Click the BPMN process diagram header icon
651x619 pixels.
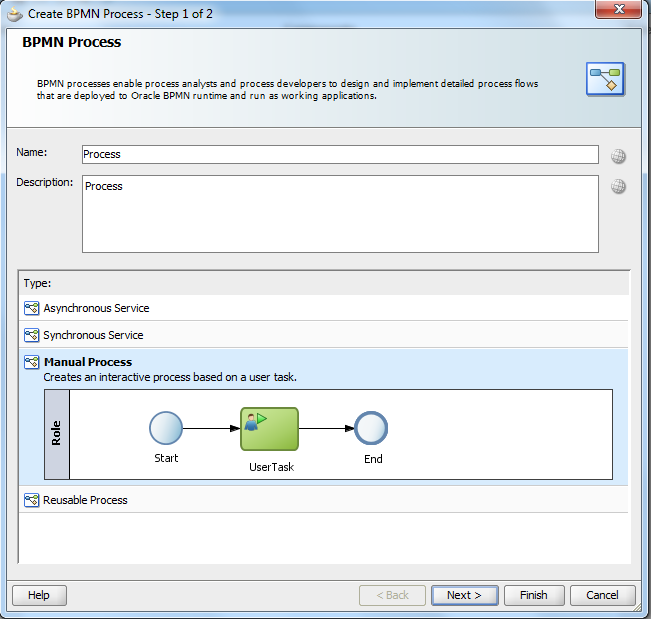[605, 79]
